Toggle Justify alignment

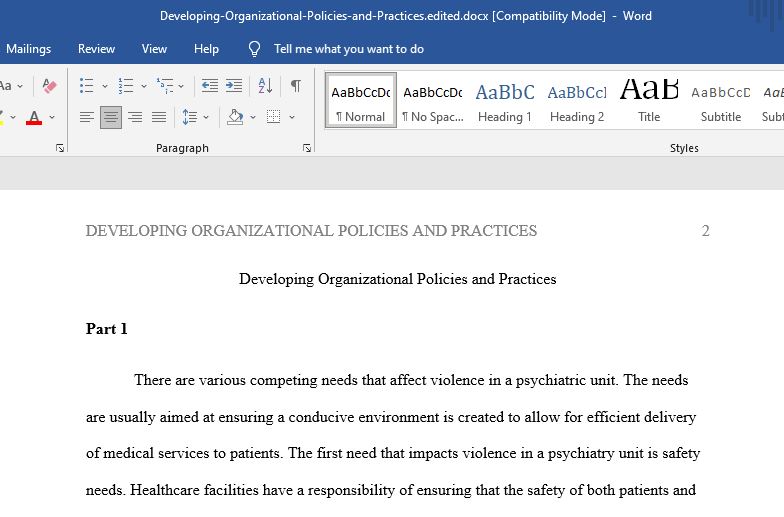pyautogui.click(x=159, y=117)
